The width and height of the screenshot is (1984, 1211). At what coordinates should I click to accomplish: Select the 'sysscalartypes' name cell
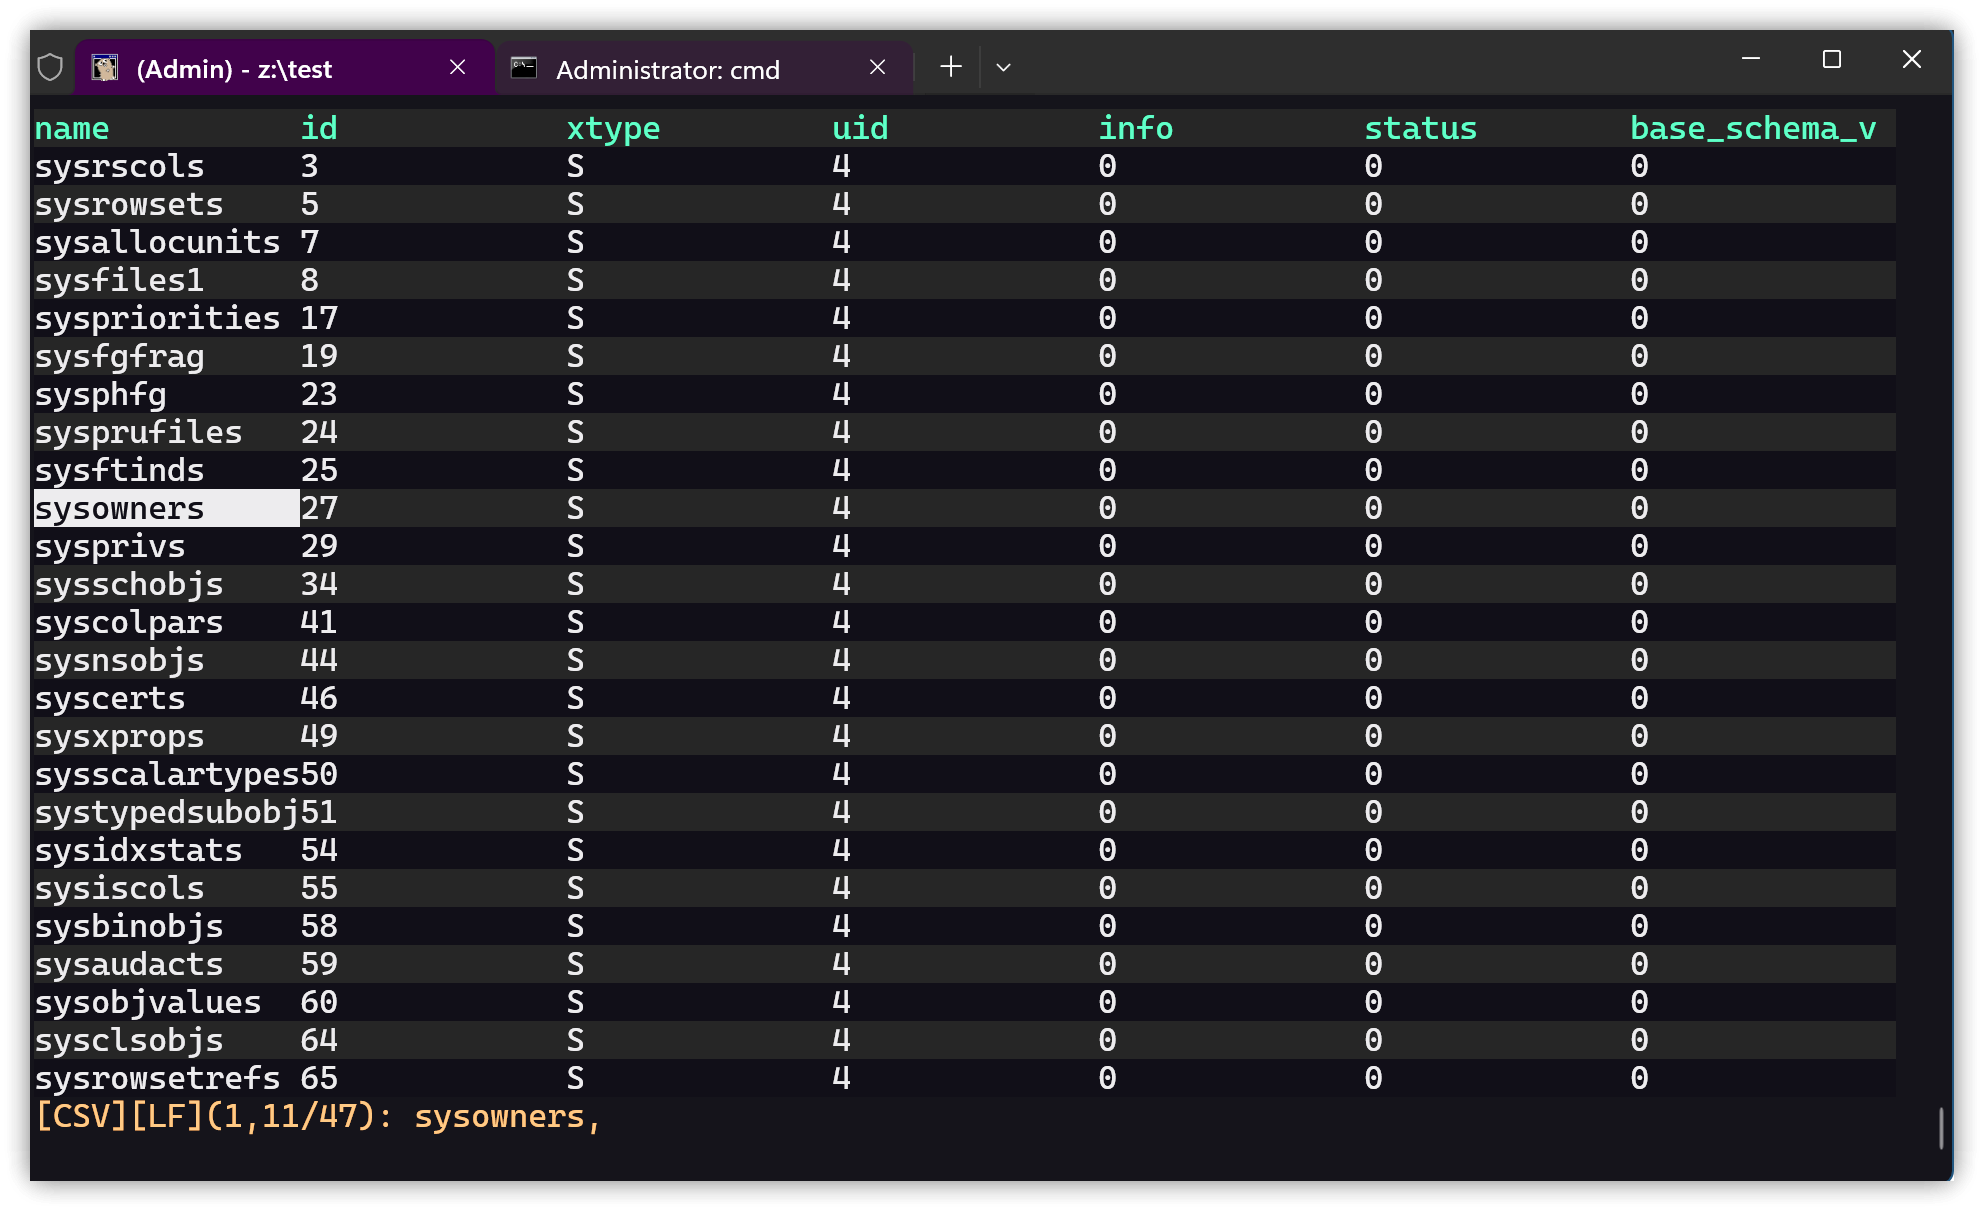click(167, 774)
